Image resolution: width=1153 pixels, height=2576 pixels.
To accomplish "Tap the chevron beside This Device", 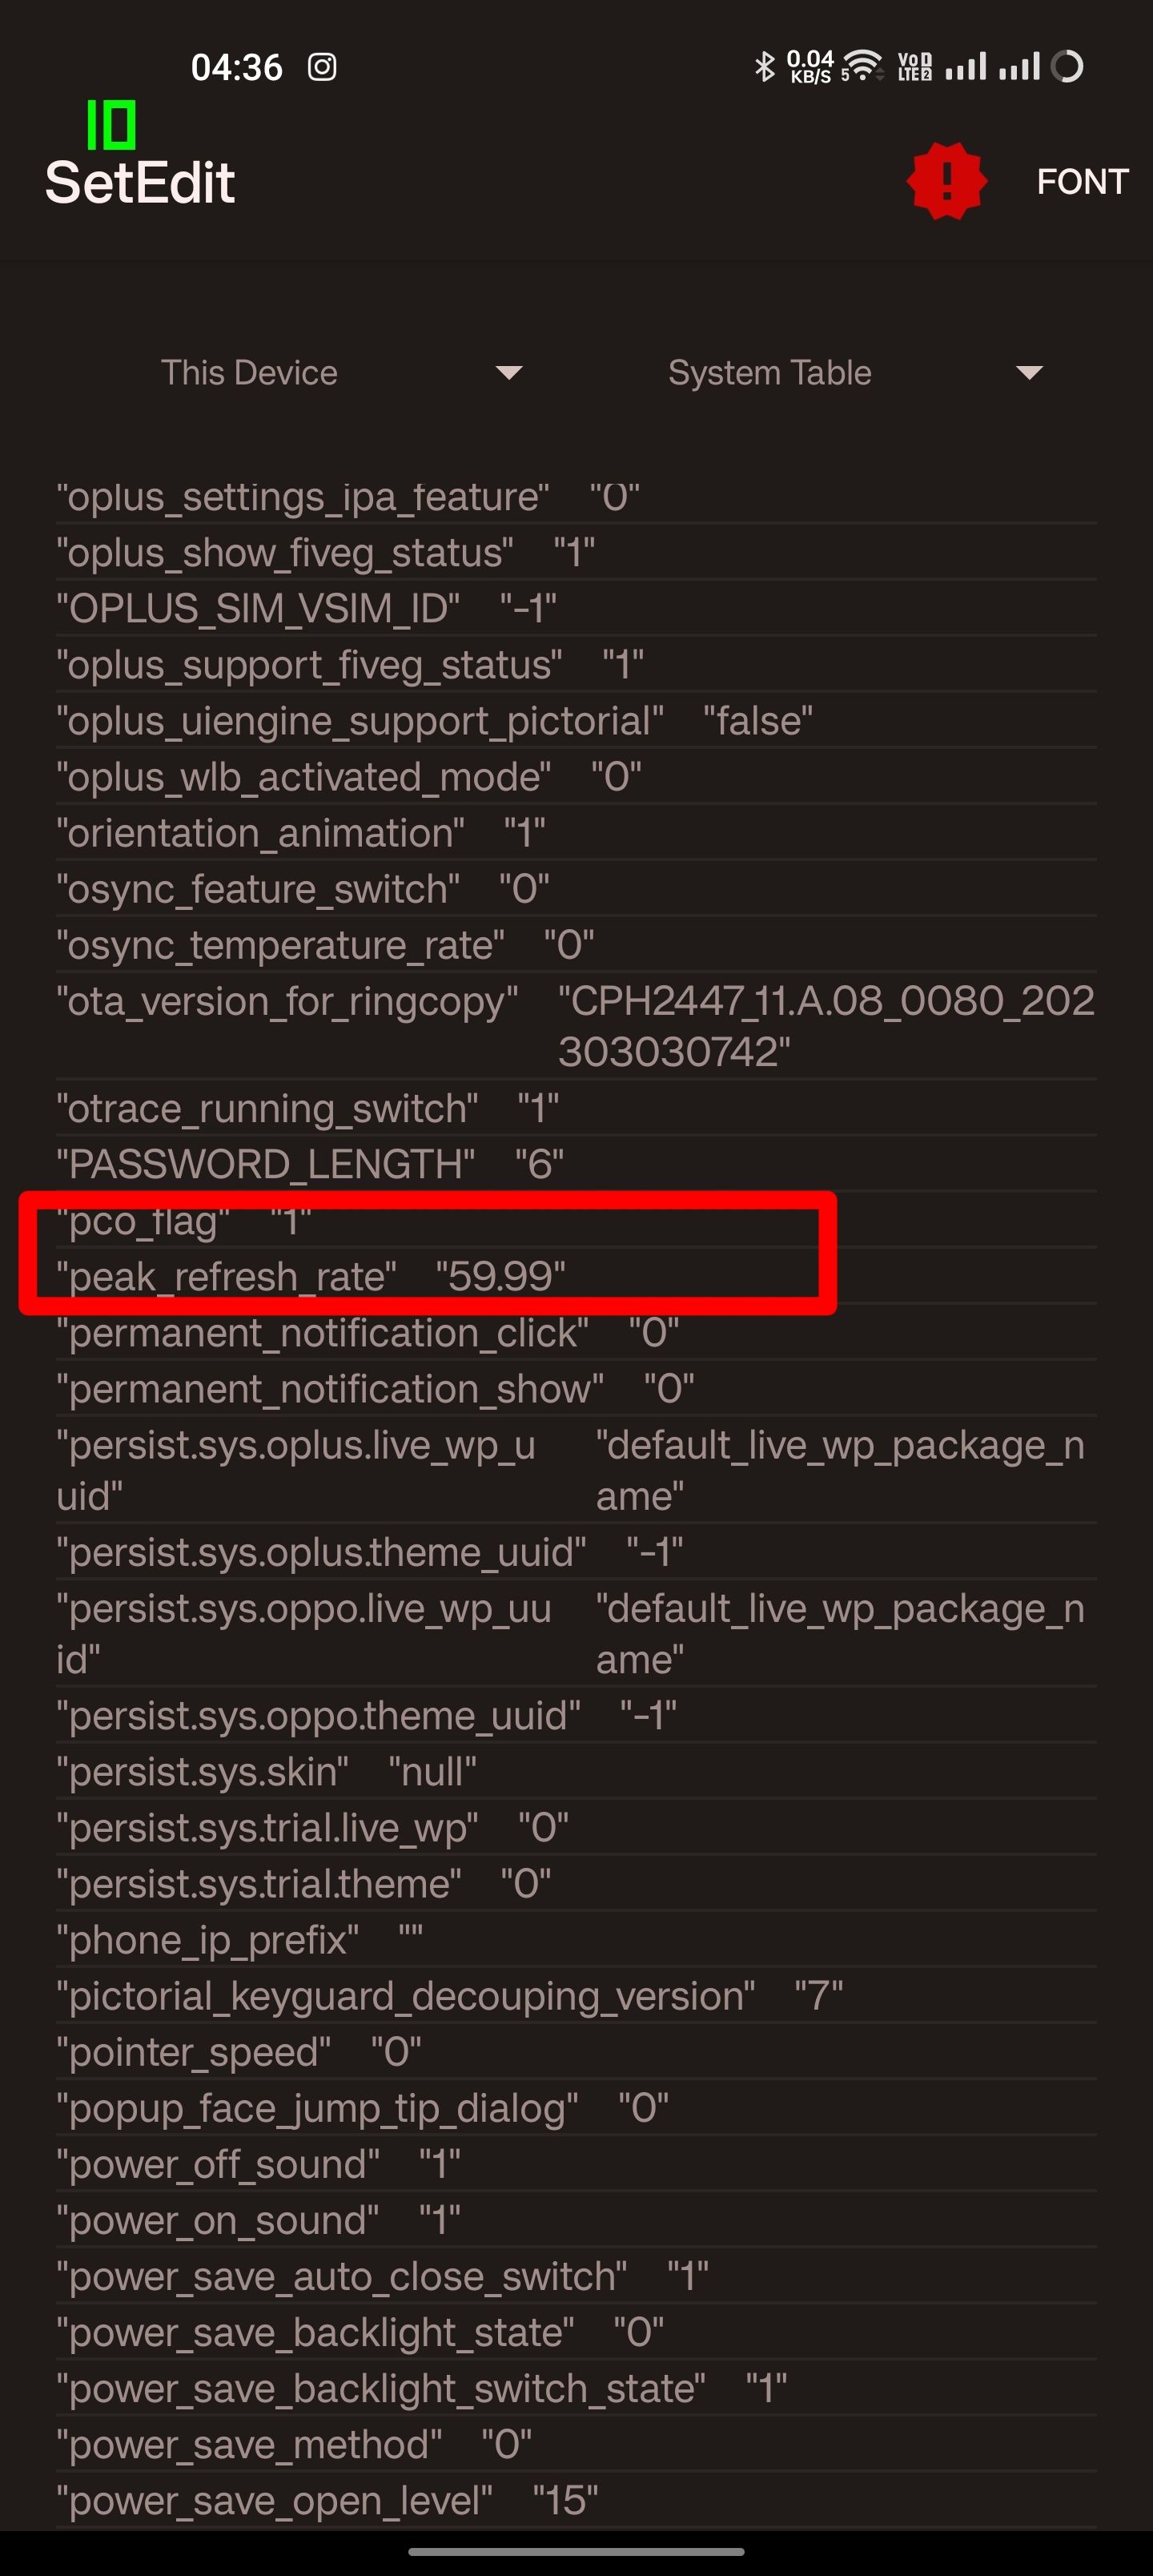I will point(509,374).
